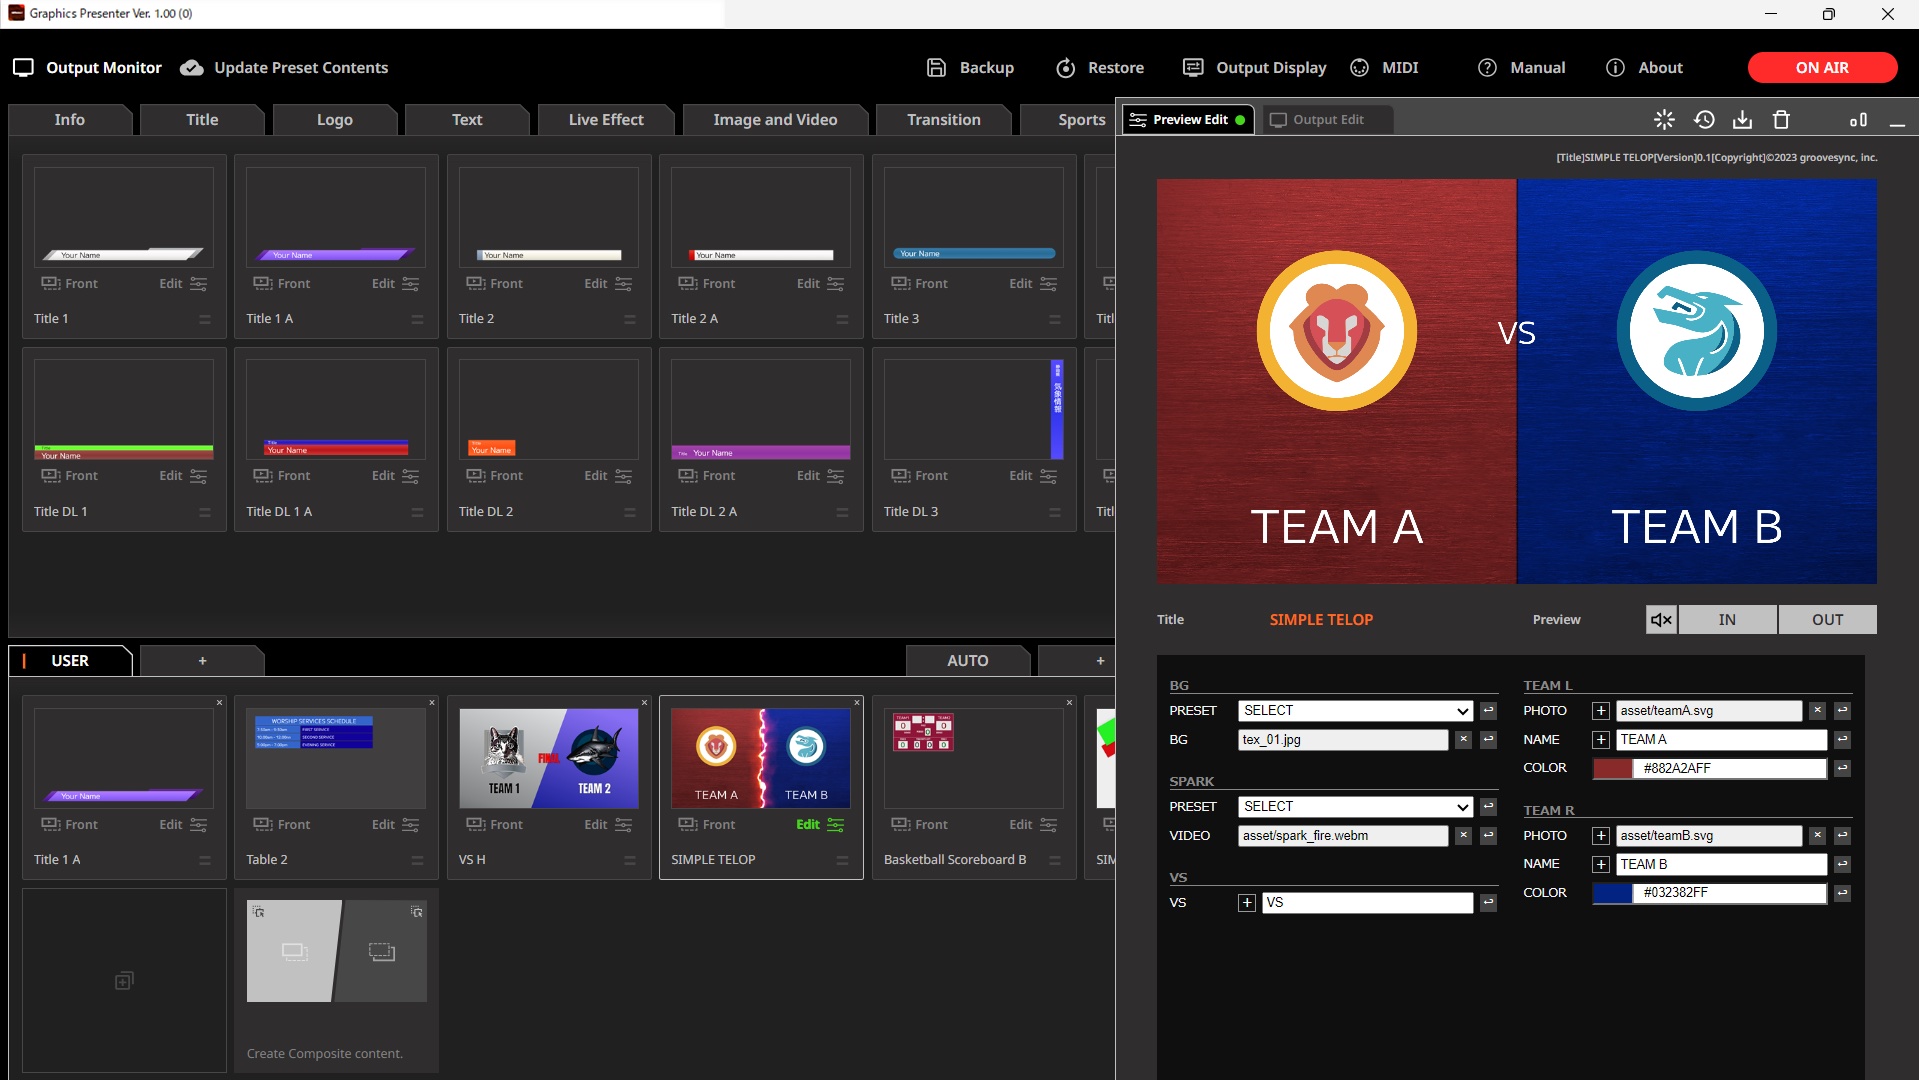
Task: Clear the tex_01.jpg BG field with the X button
Action: click(x=1463, y=739)
